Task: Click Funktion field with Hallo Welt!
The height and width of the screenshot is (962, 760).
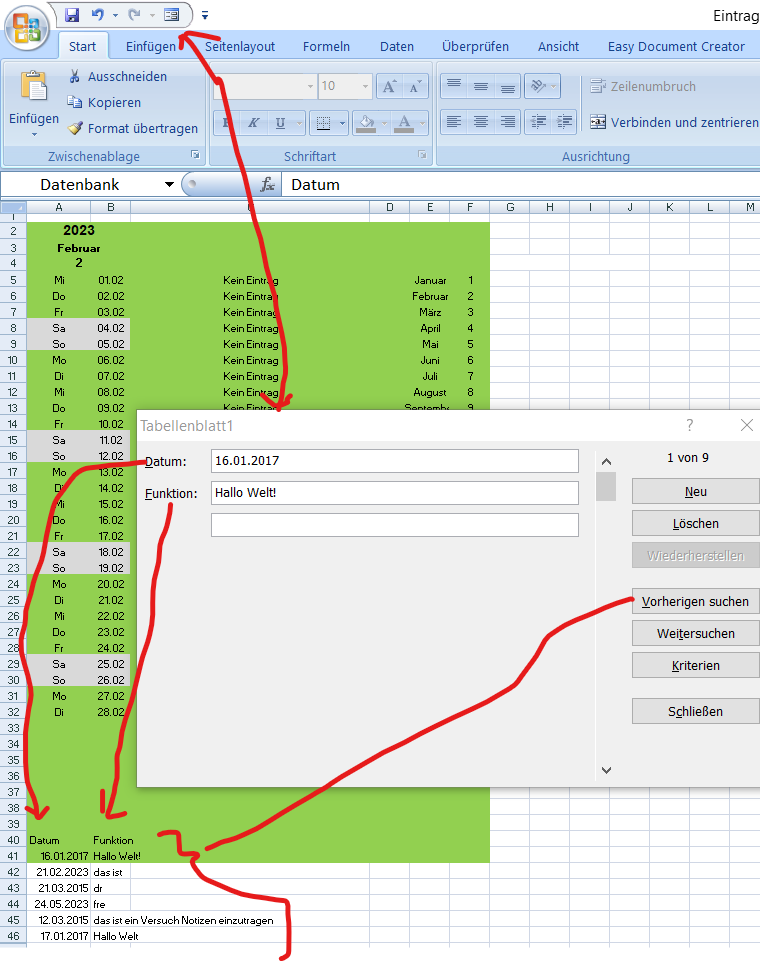Action: pos(394,493)
